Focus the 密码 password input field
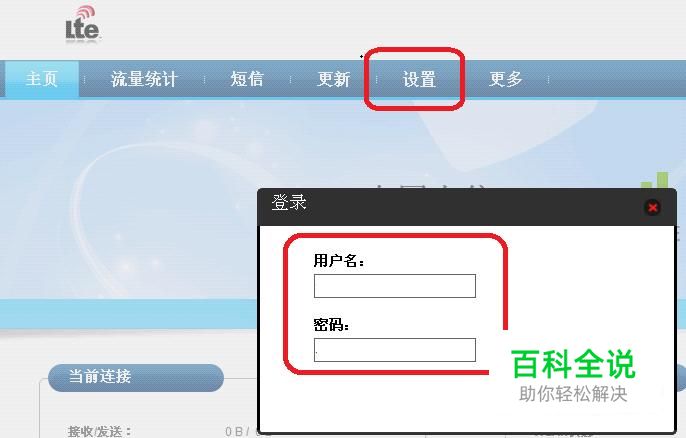Screen dimensions: 686x438 coord(395,350)
